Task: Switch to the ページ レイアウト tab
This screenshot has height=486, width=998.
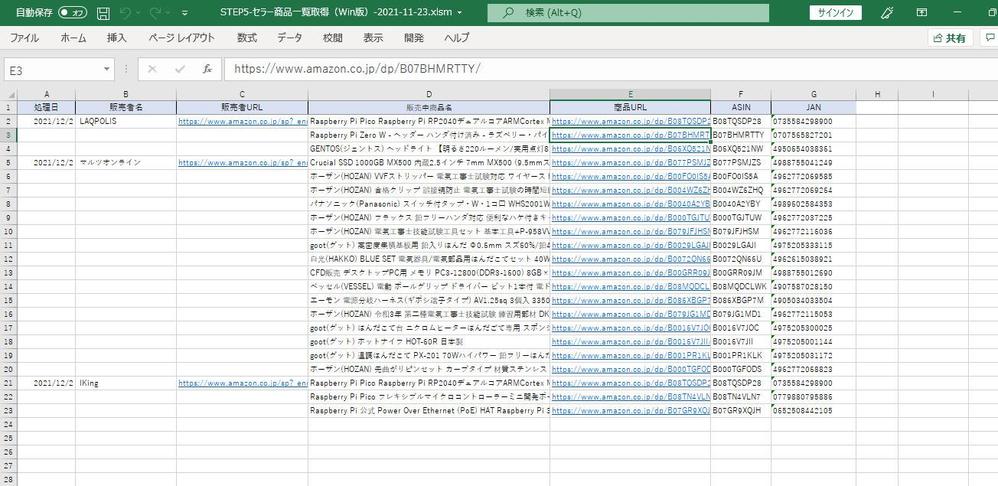Action: [x=181, y=38]
